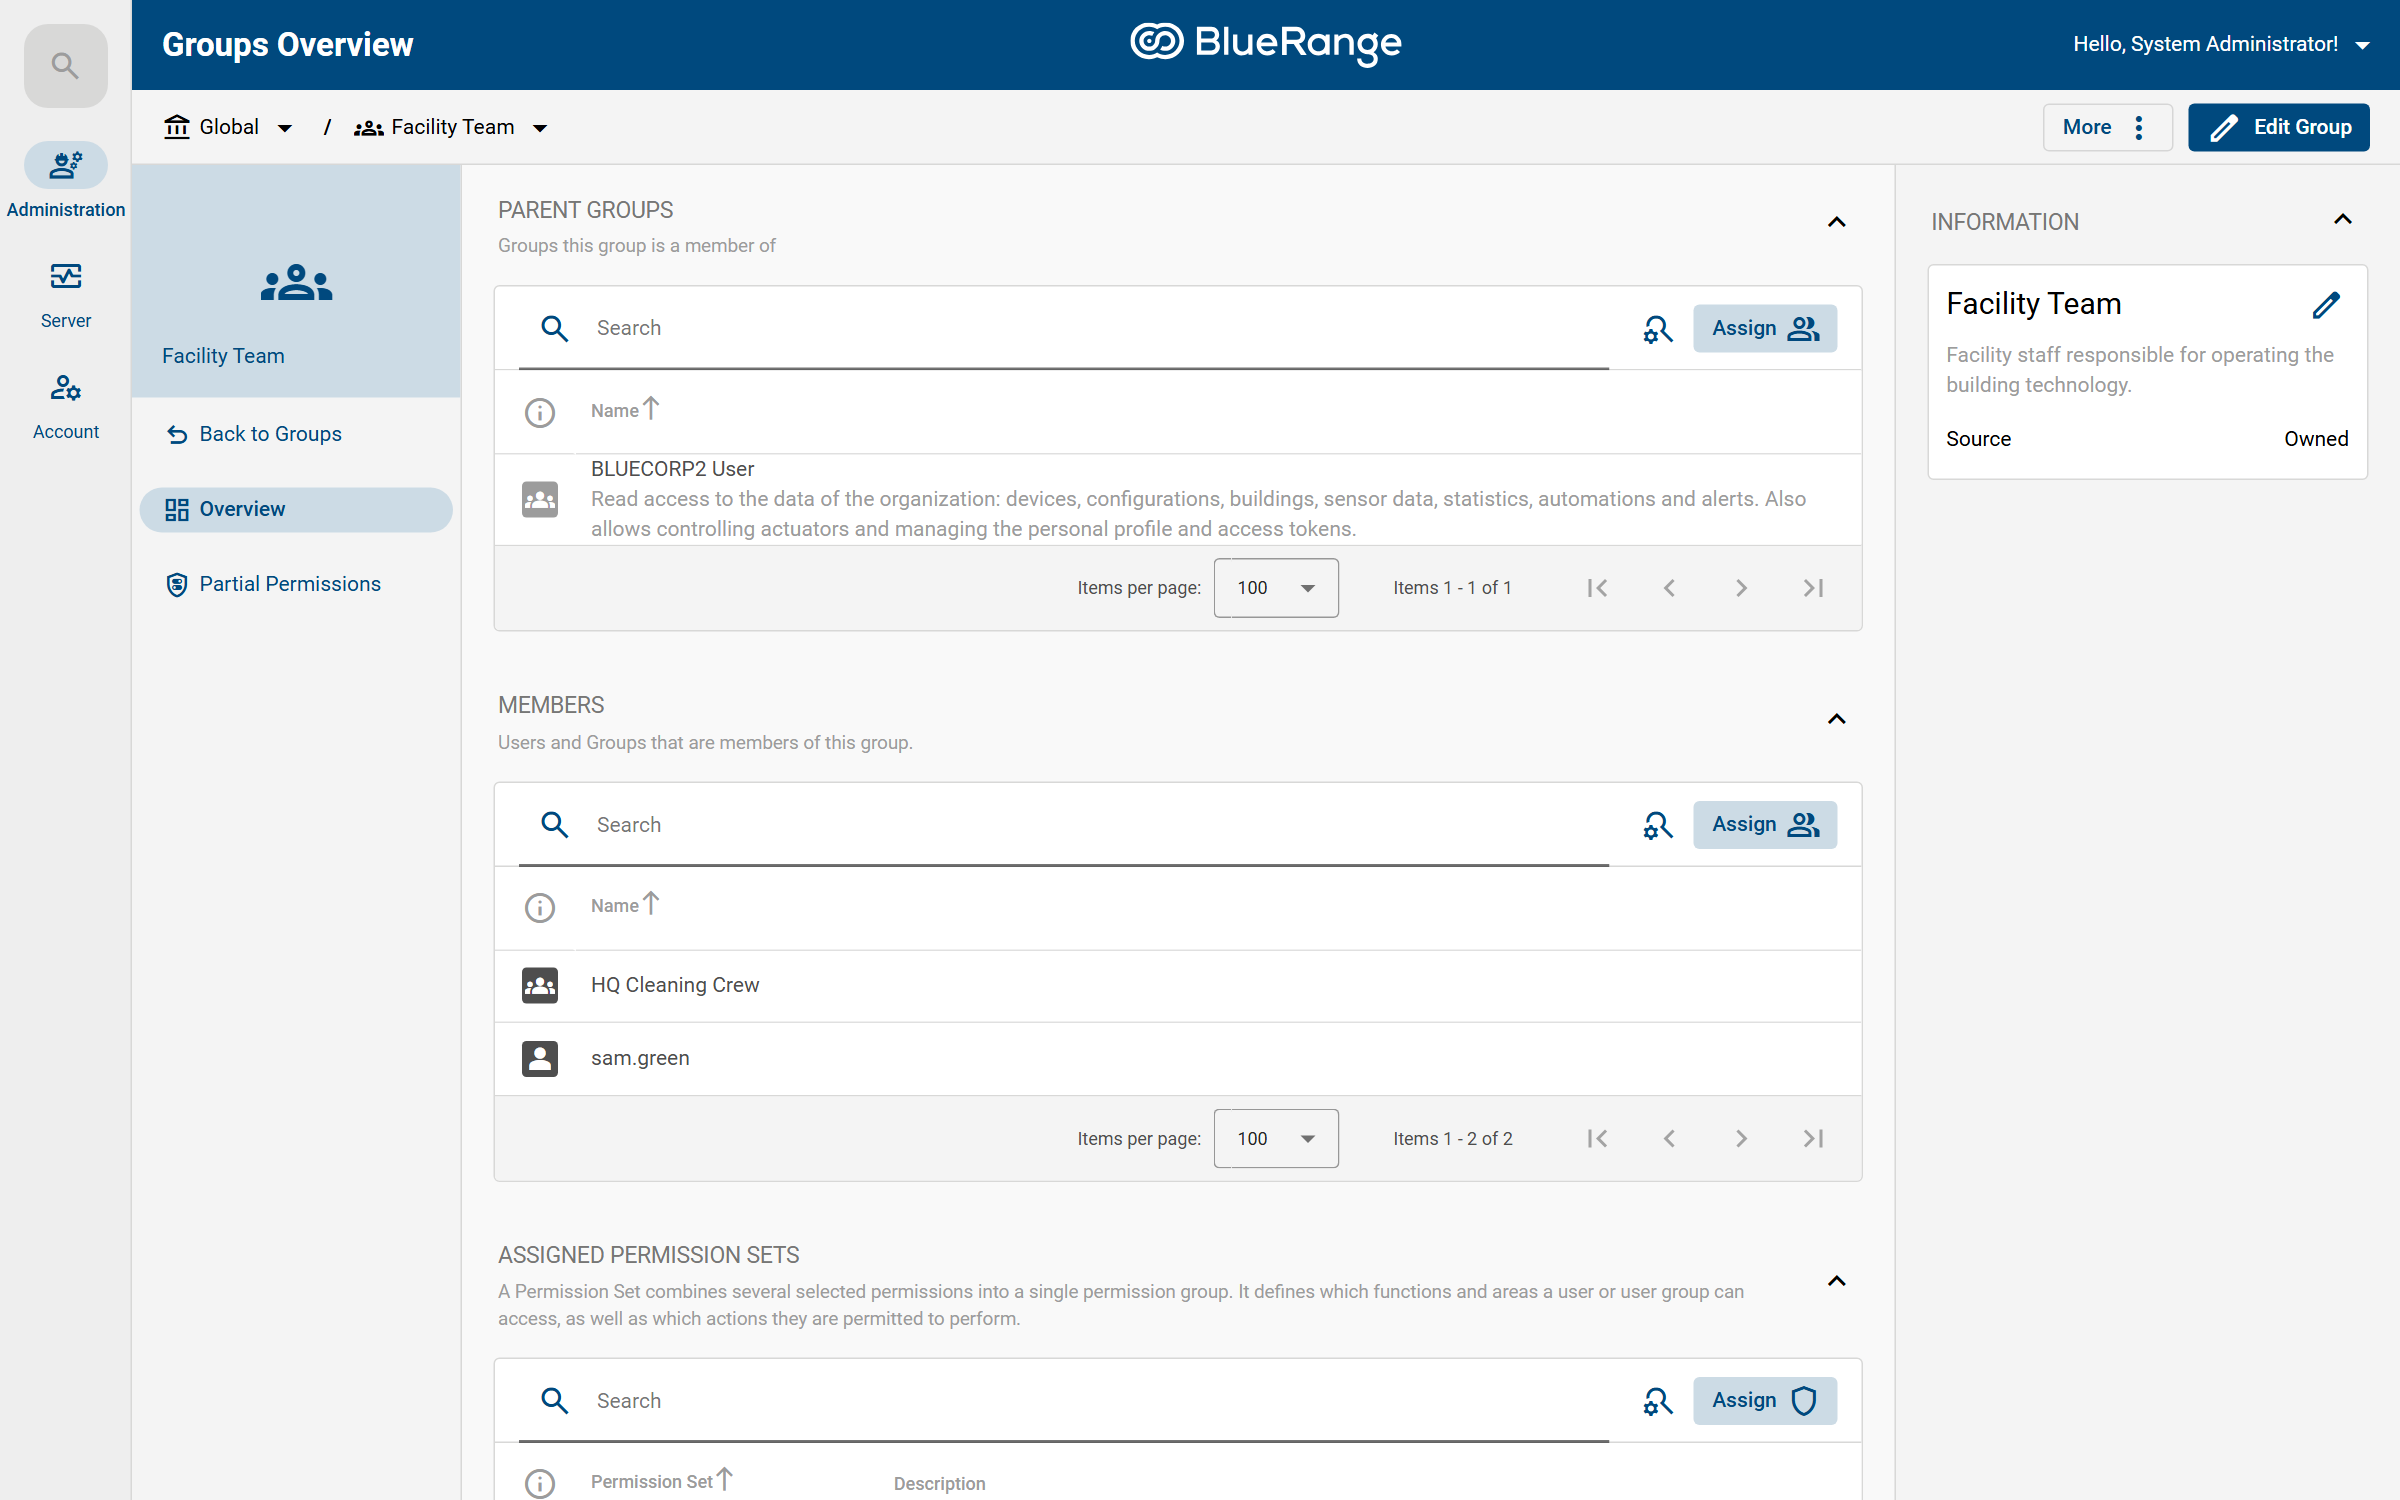
Task: Click the Members search magnifier icon
Action: coord(555,825)
